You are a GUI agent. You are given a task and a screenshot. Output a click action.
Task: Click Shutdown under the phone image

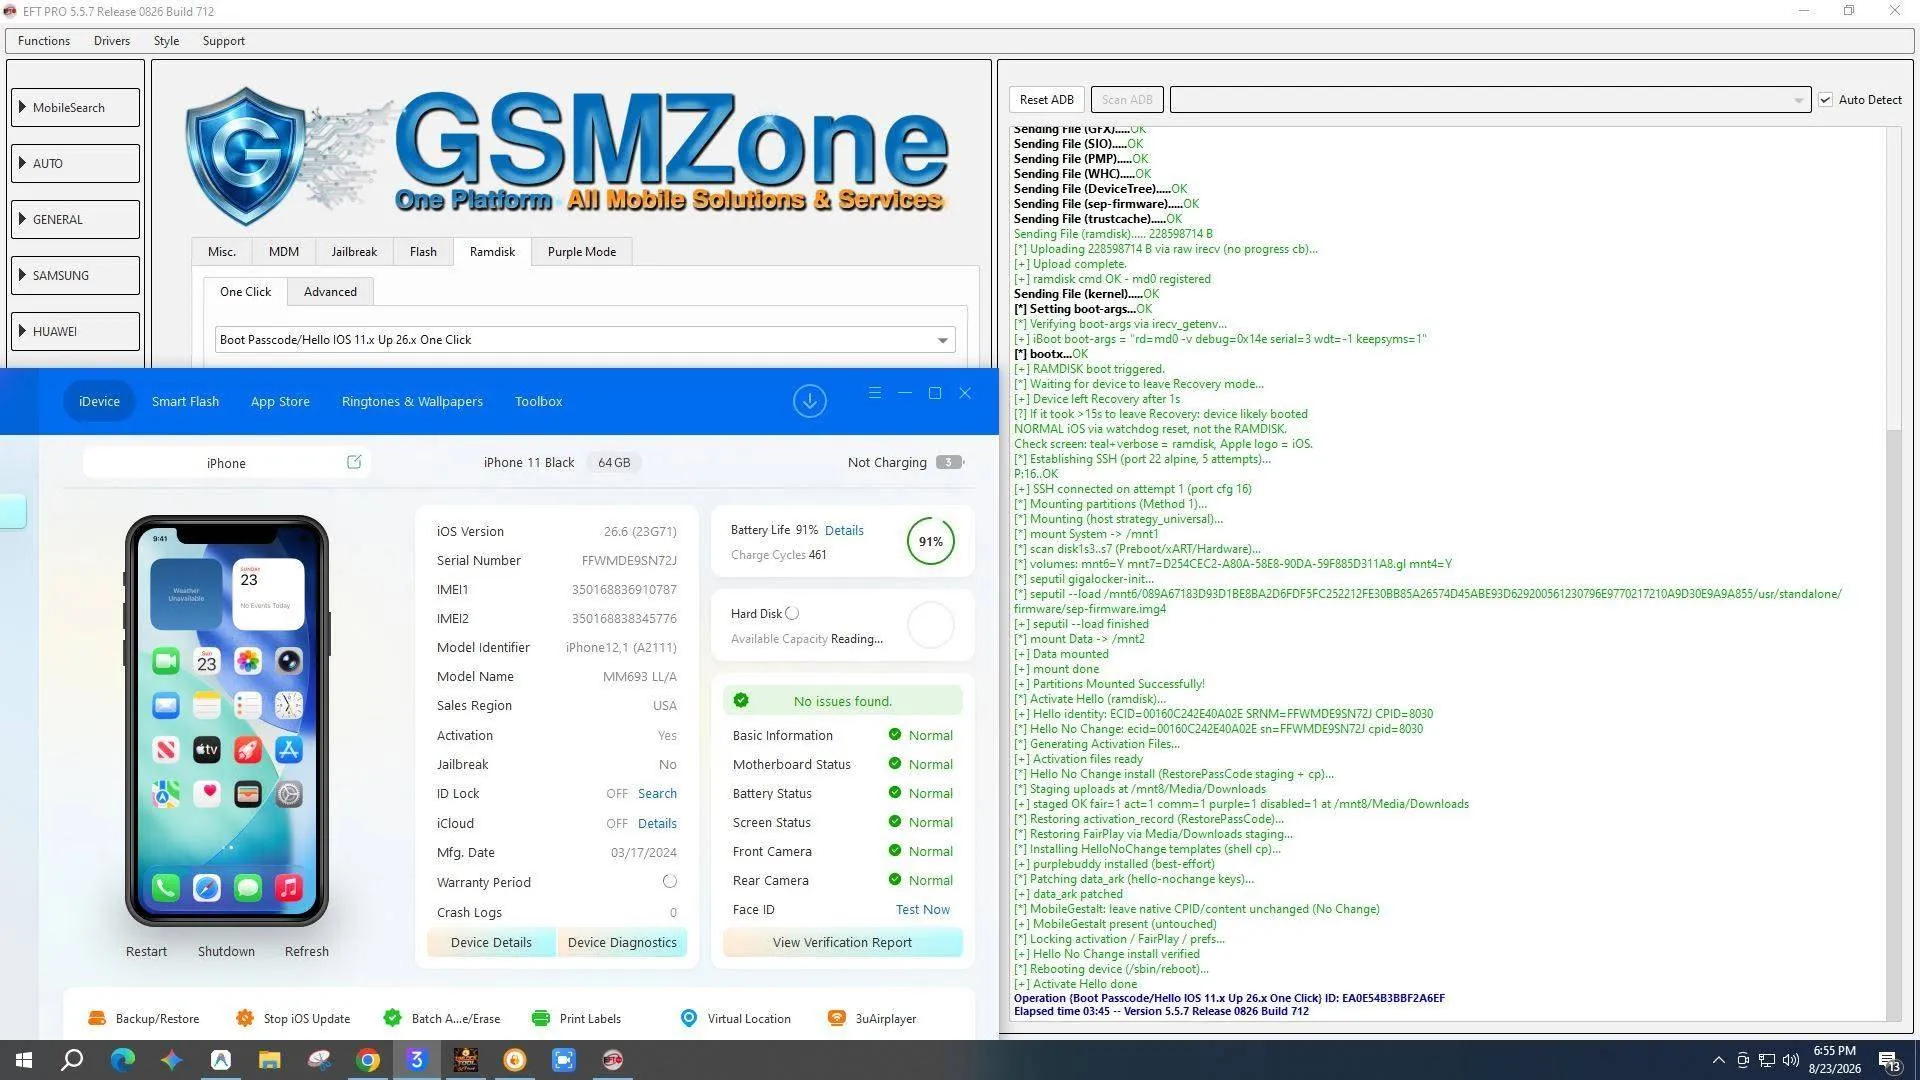pos(226,951)
